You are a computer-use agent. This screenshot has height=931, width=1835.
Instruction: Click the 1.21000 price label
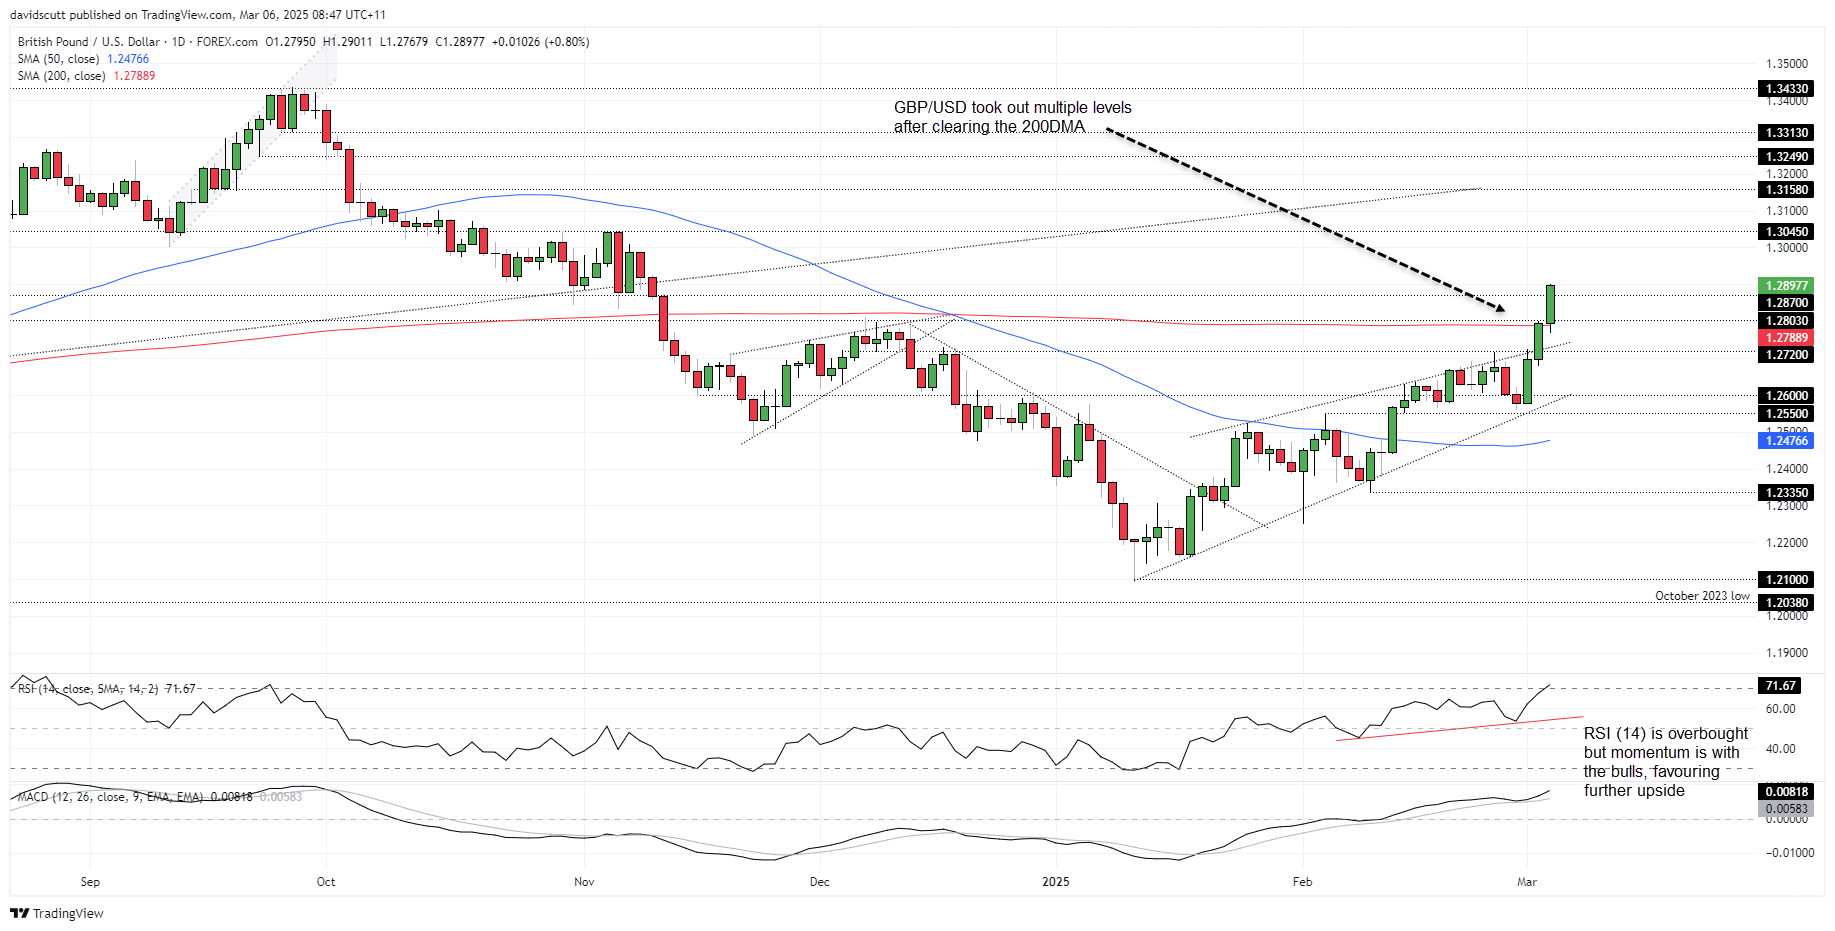click(1787, 580)
